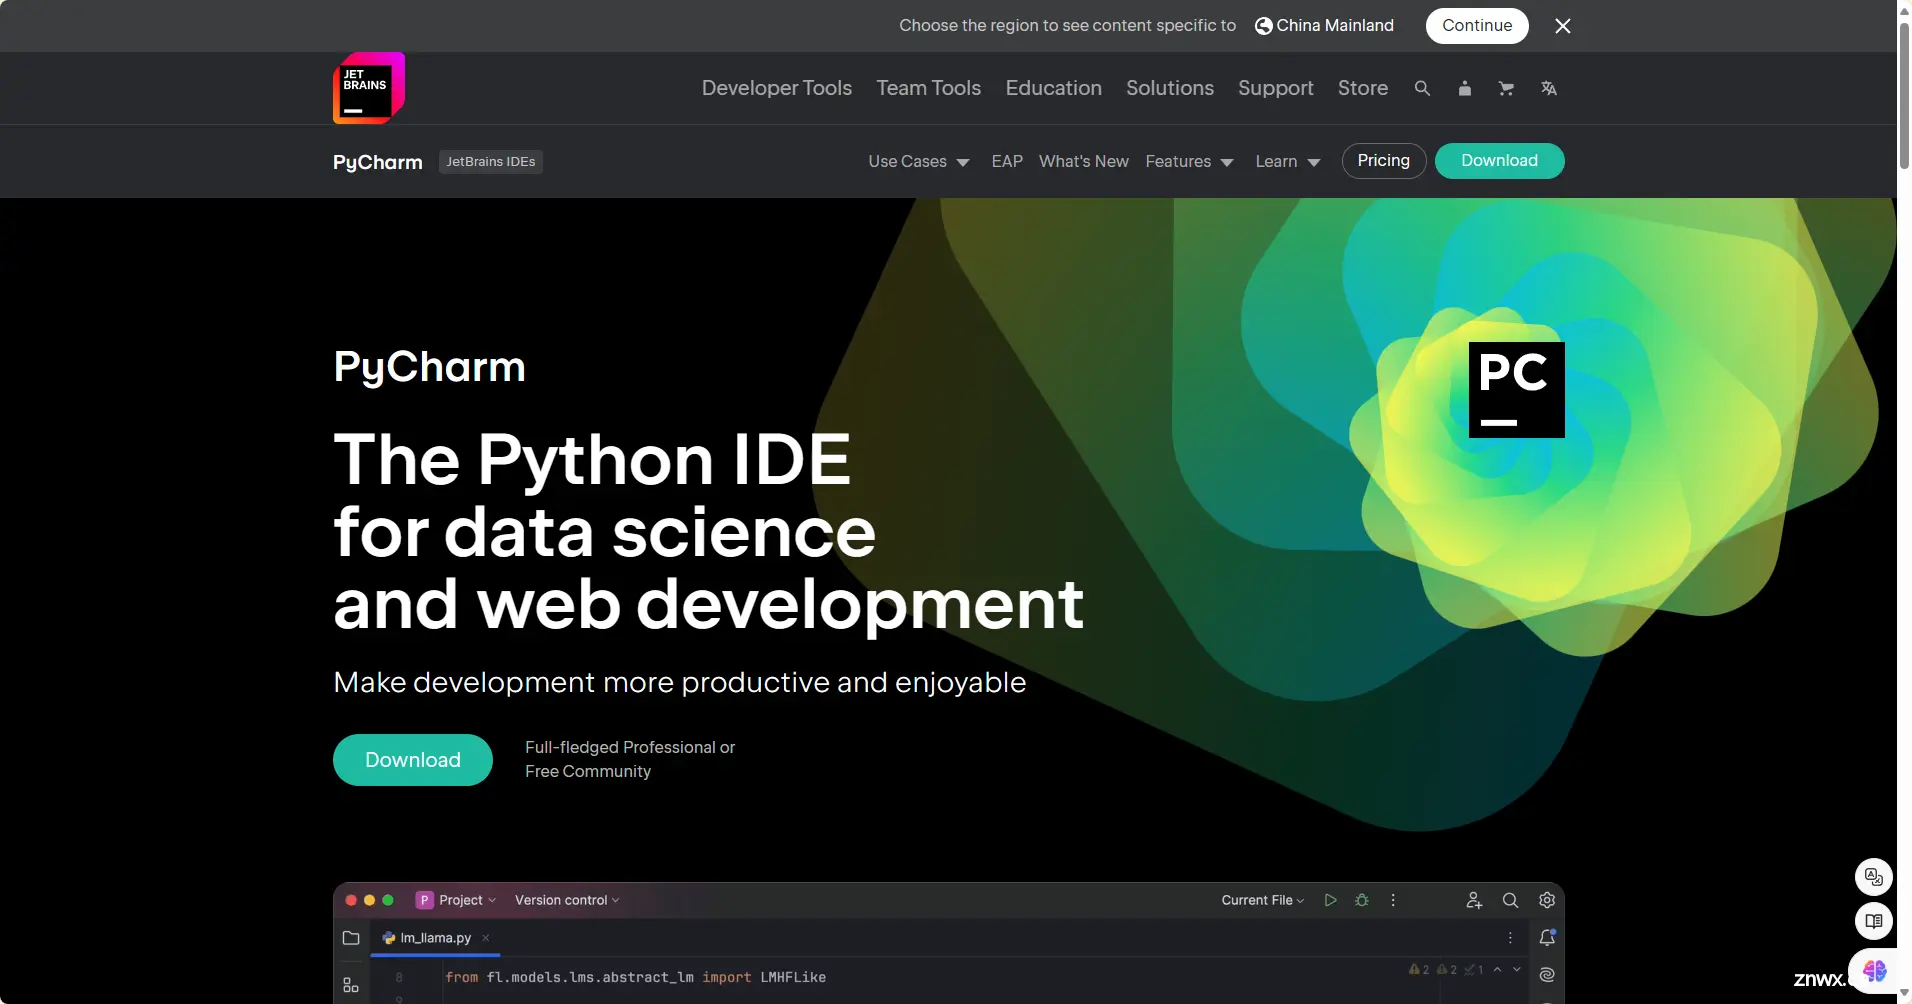Open the site search magnifier icon
Image resolution: width=1912 pixels, height=1004 pixels.
pyautogui.click(x=1422, y=88)
